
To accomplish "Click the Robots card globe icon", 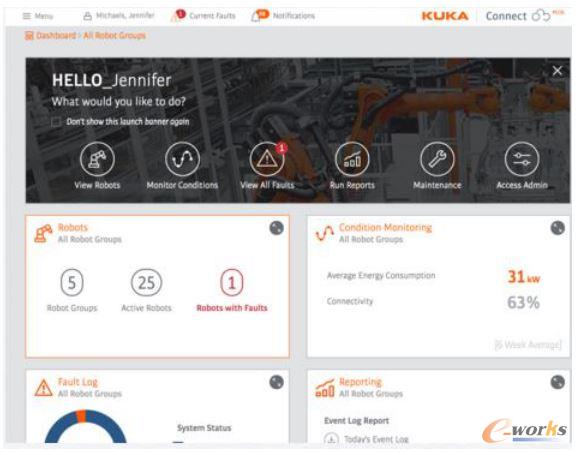I will click(x=276, y=228).
